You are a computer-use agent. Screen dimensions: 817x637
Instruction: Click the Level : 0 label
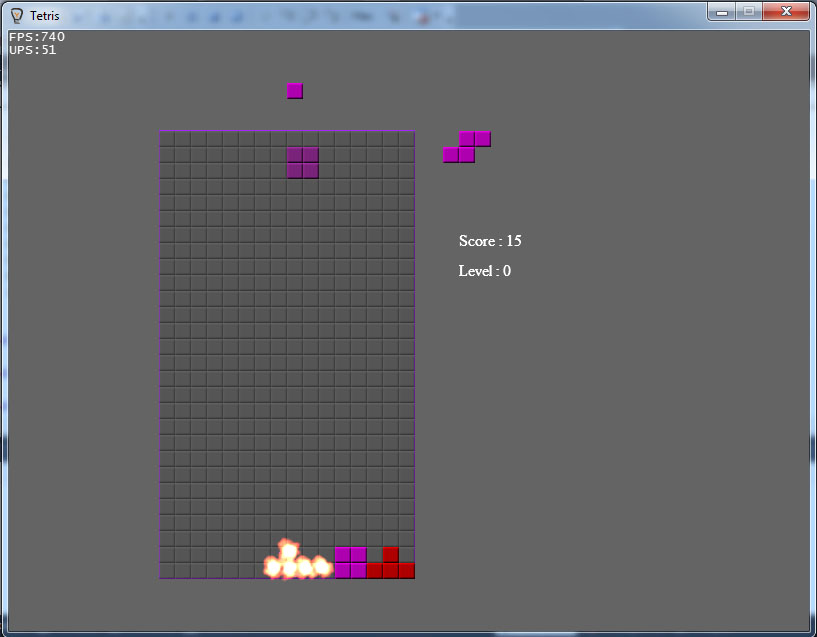[x=485, y=271]
